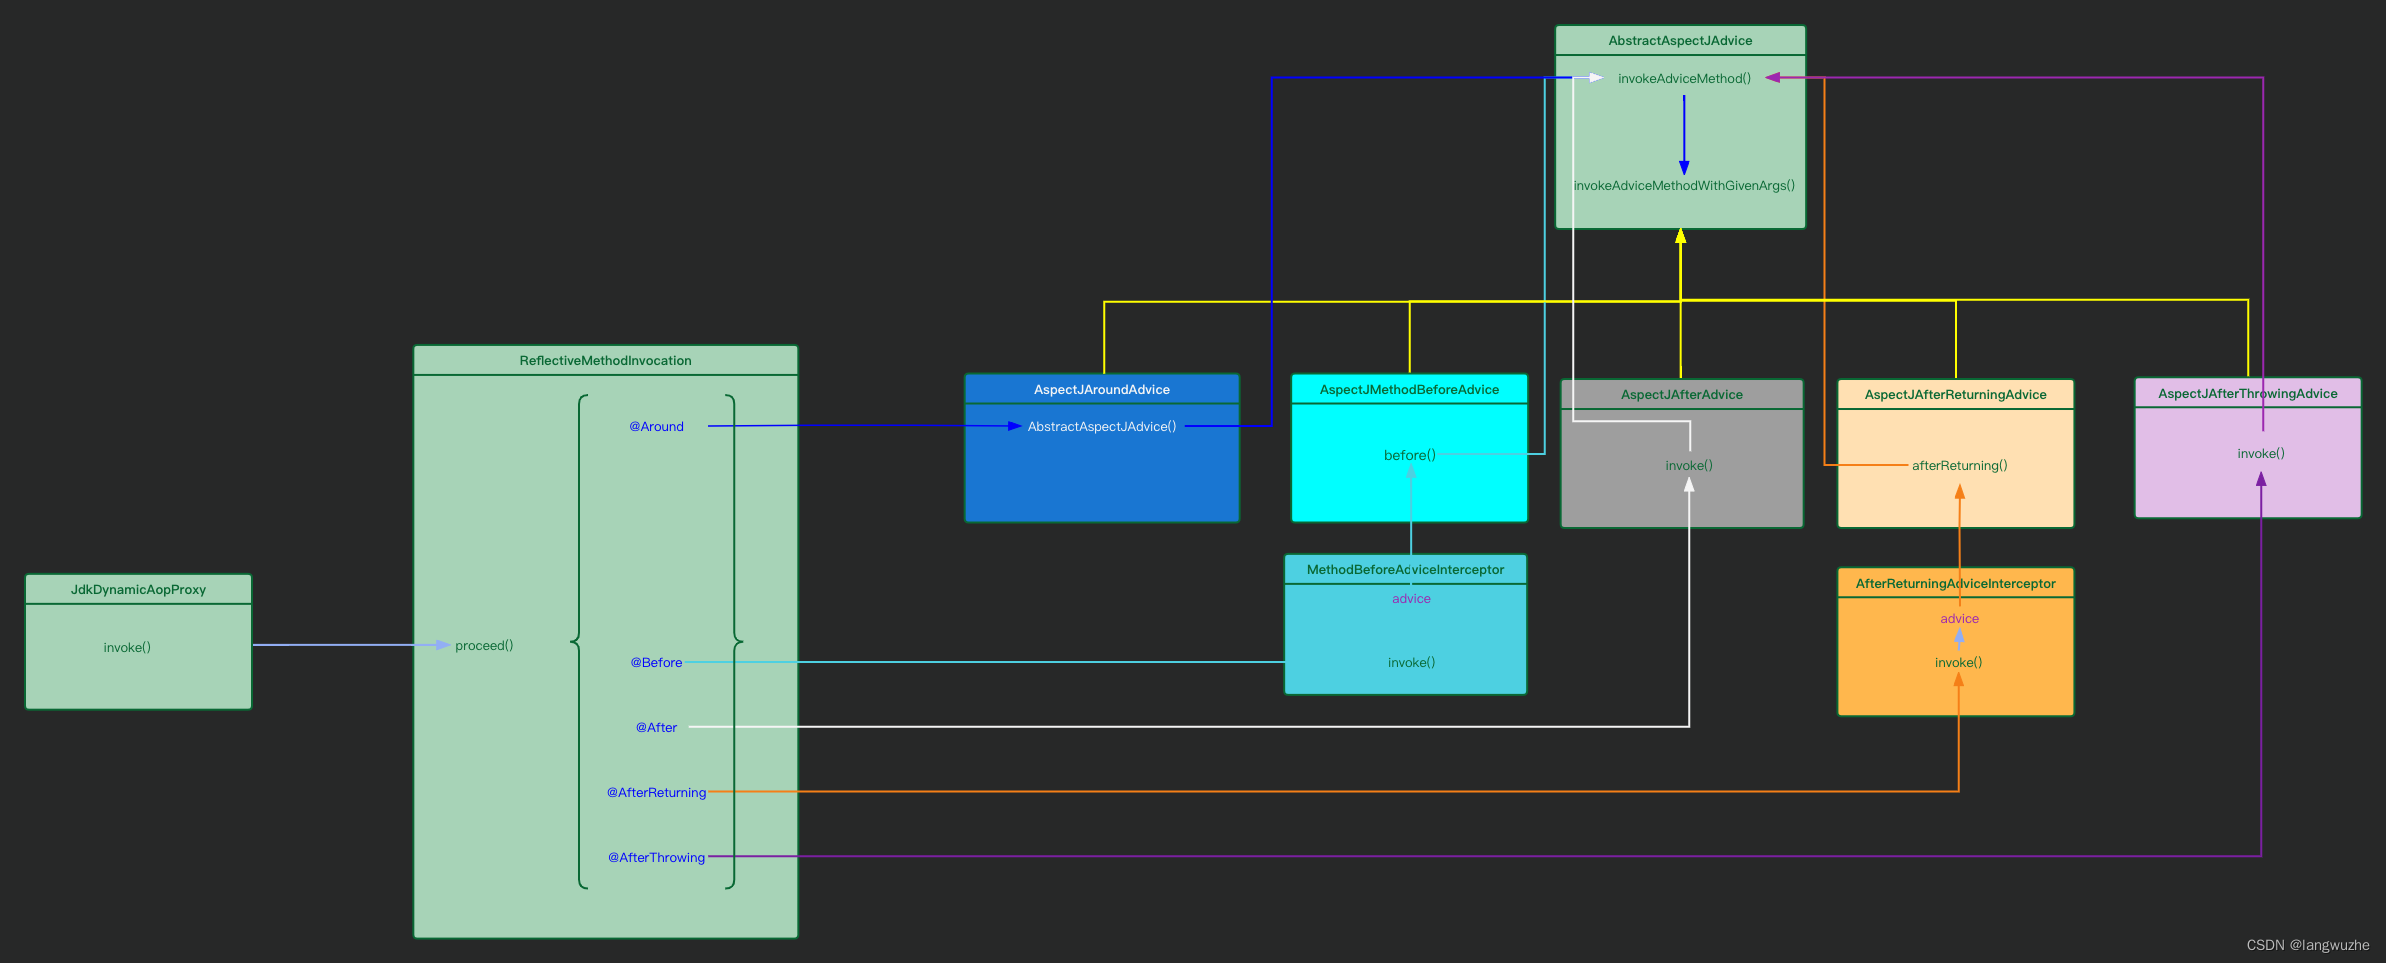Click invoke() in the AspectJAfterAdvice box
Image resolution: width=2386 pixels, height=963 pixels.
(1688, 465)
